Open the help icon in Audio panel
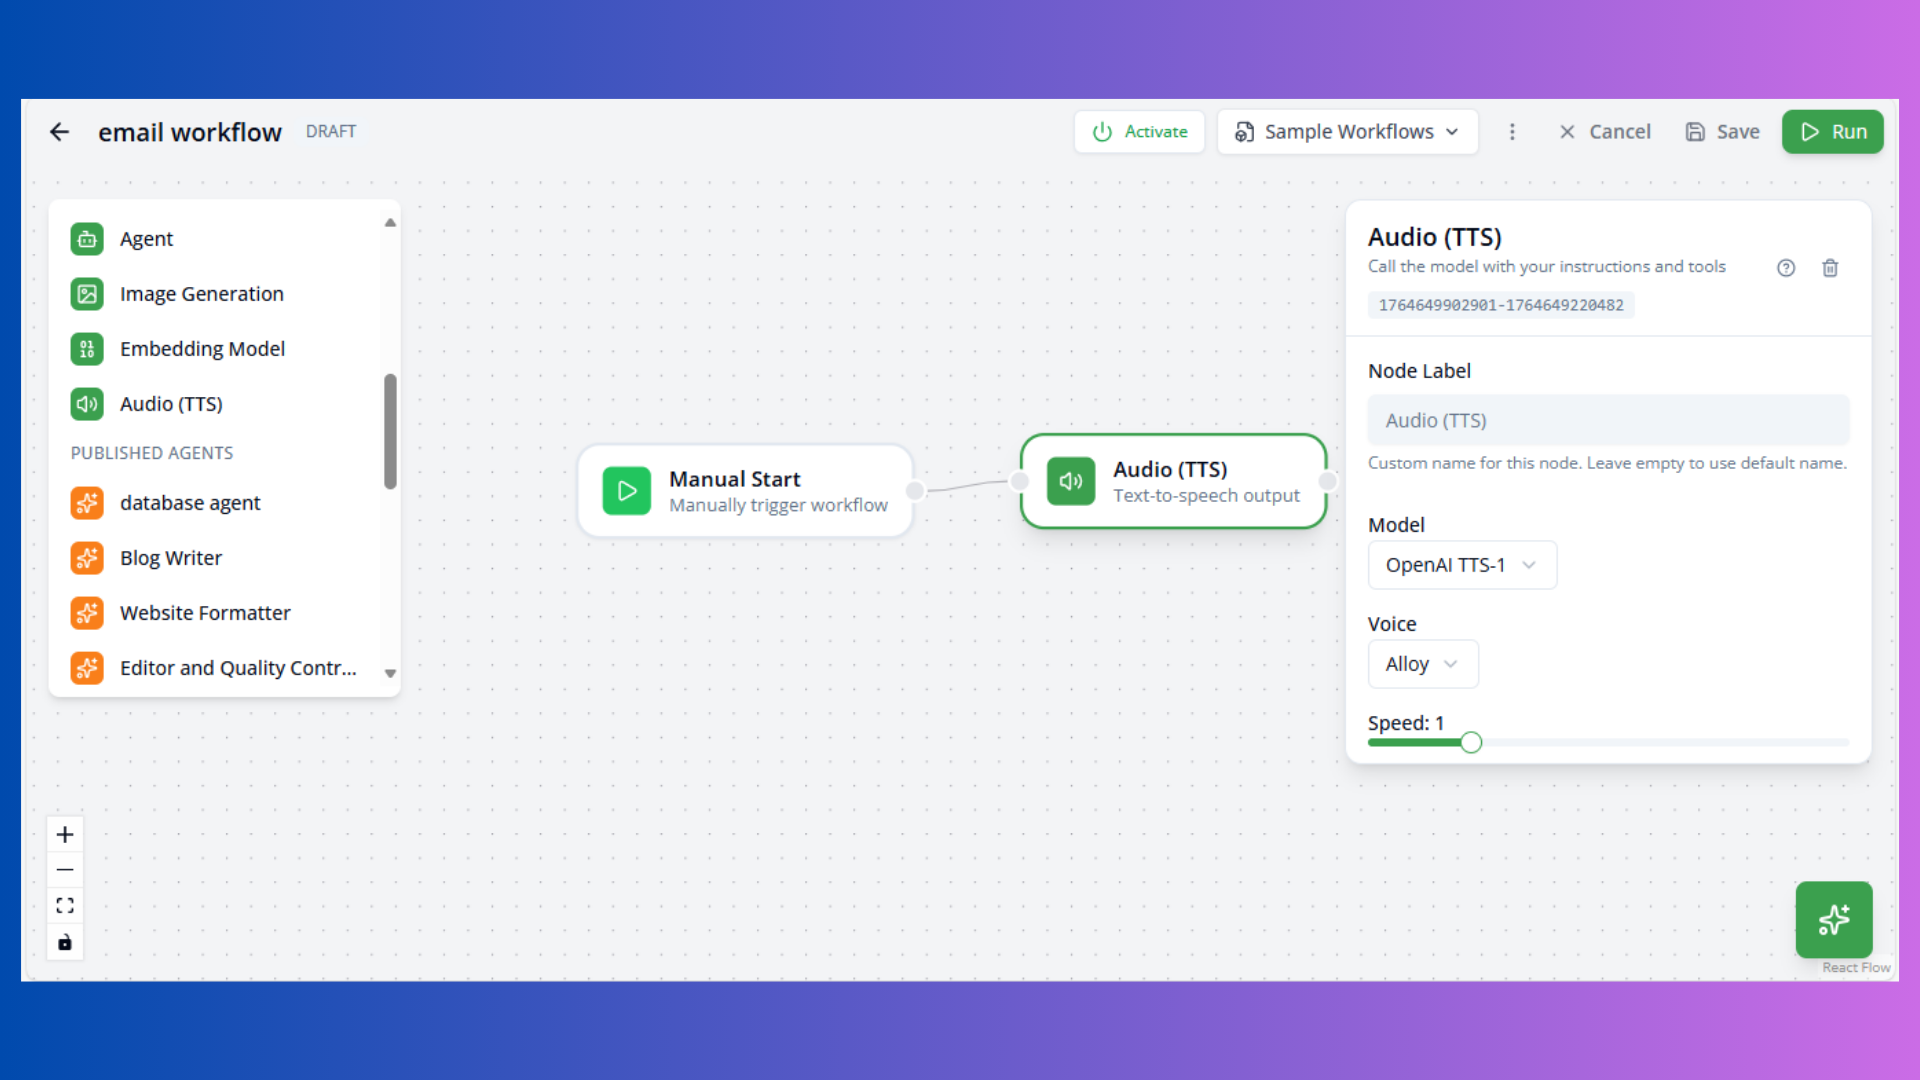This screenshot has height=1080, width=1920. (x=1786, y=267)
